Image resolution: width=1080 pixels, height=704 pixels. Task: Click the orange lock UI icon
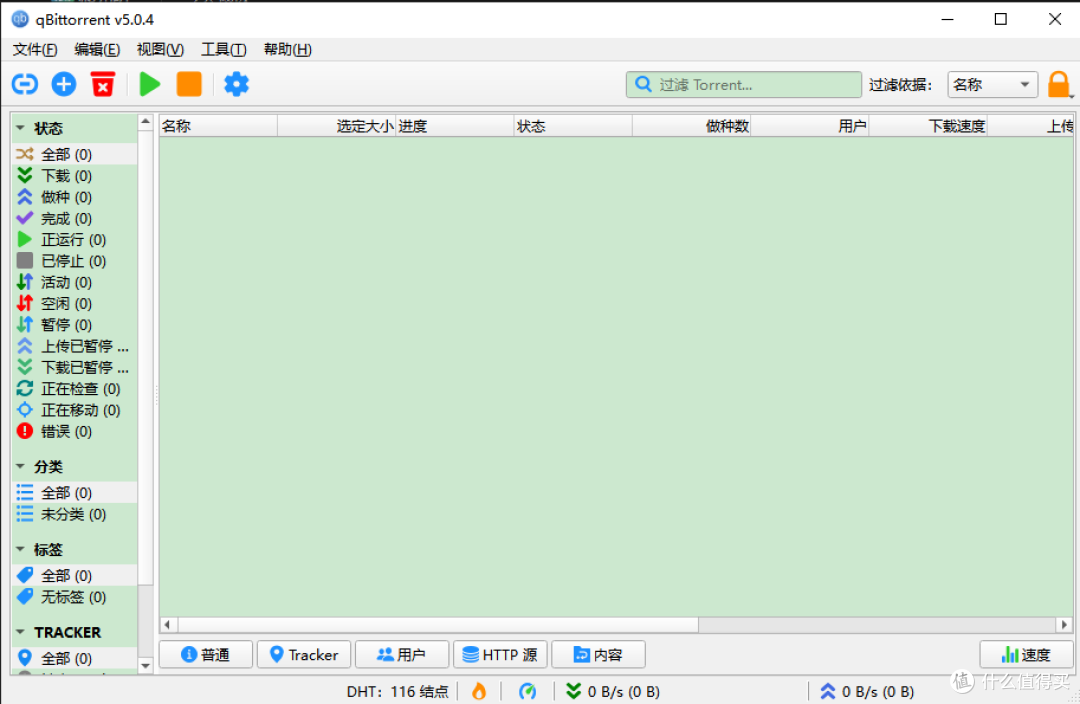(x=1059, y=85)
